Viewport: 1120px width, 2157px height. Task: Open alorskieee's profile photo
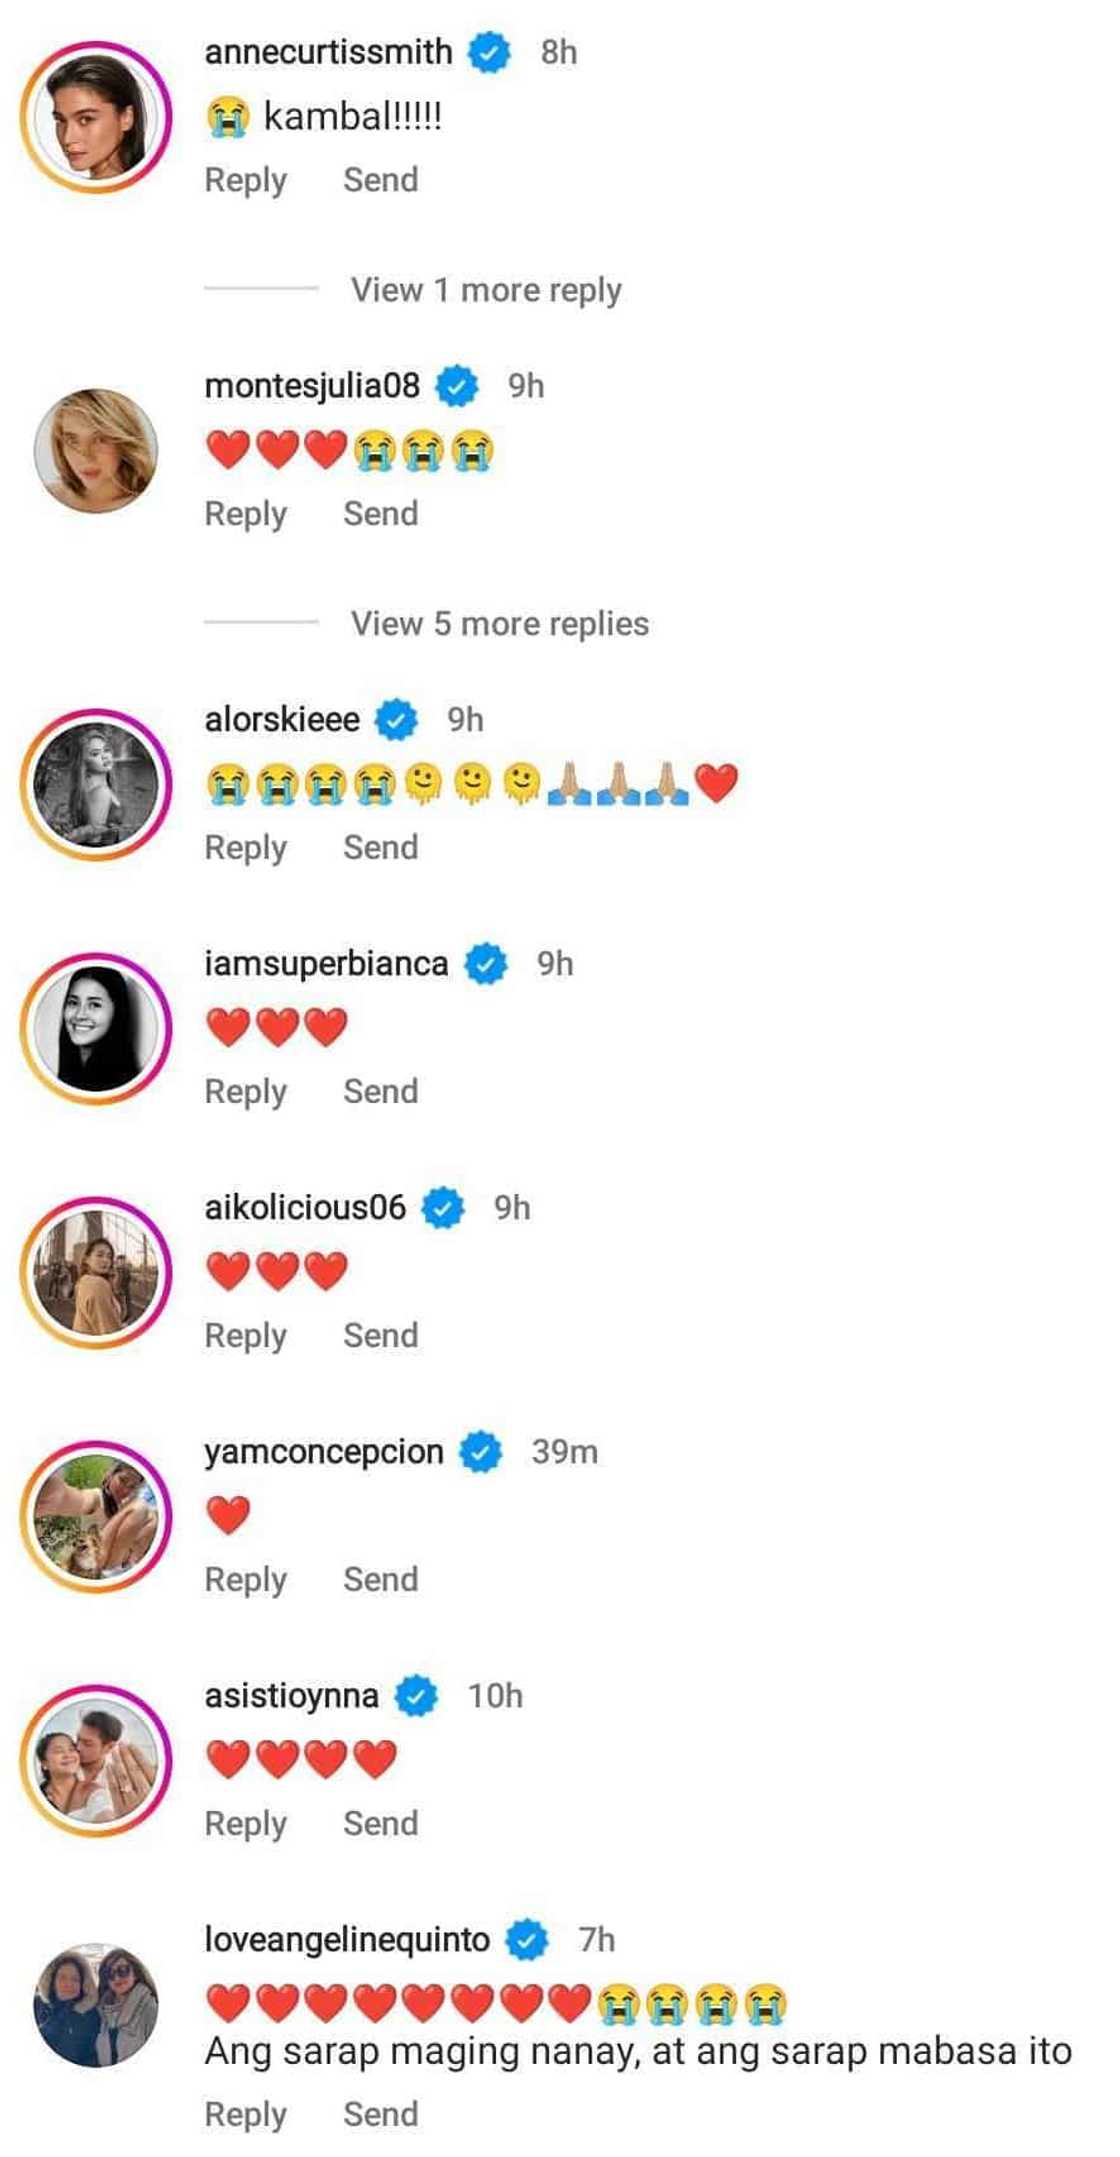(96, 785)
